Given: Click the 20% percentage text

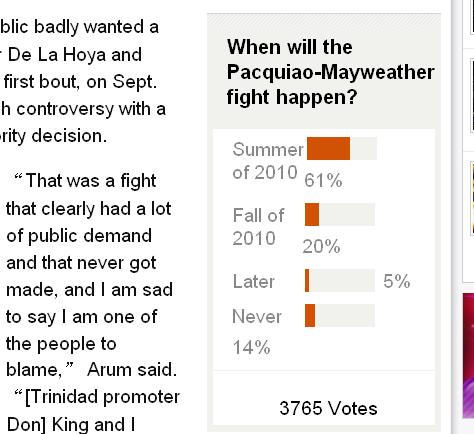Looking at the screenshot, I should click(x=321, y=246).
